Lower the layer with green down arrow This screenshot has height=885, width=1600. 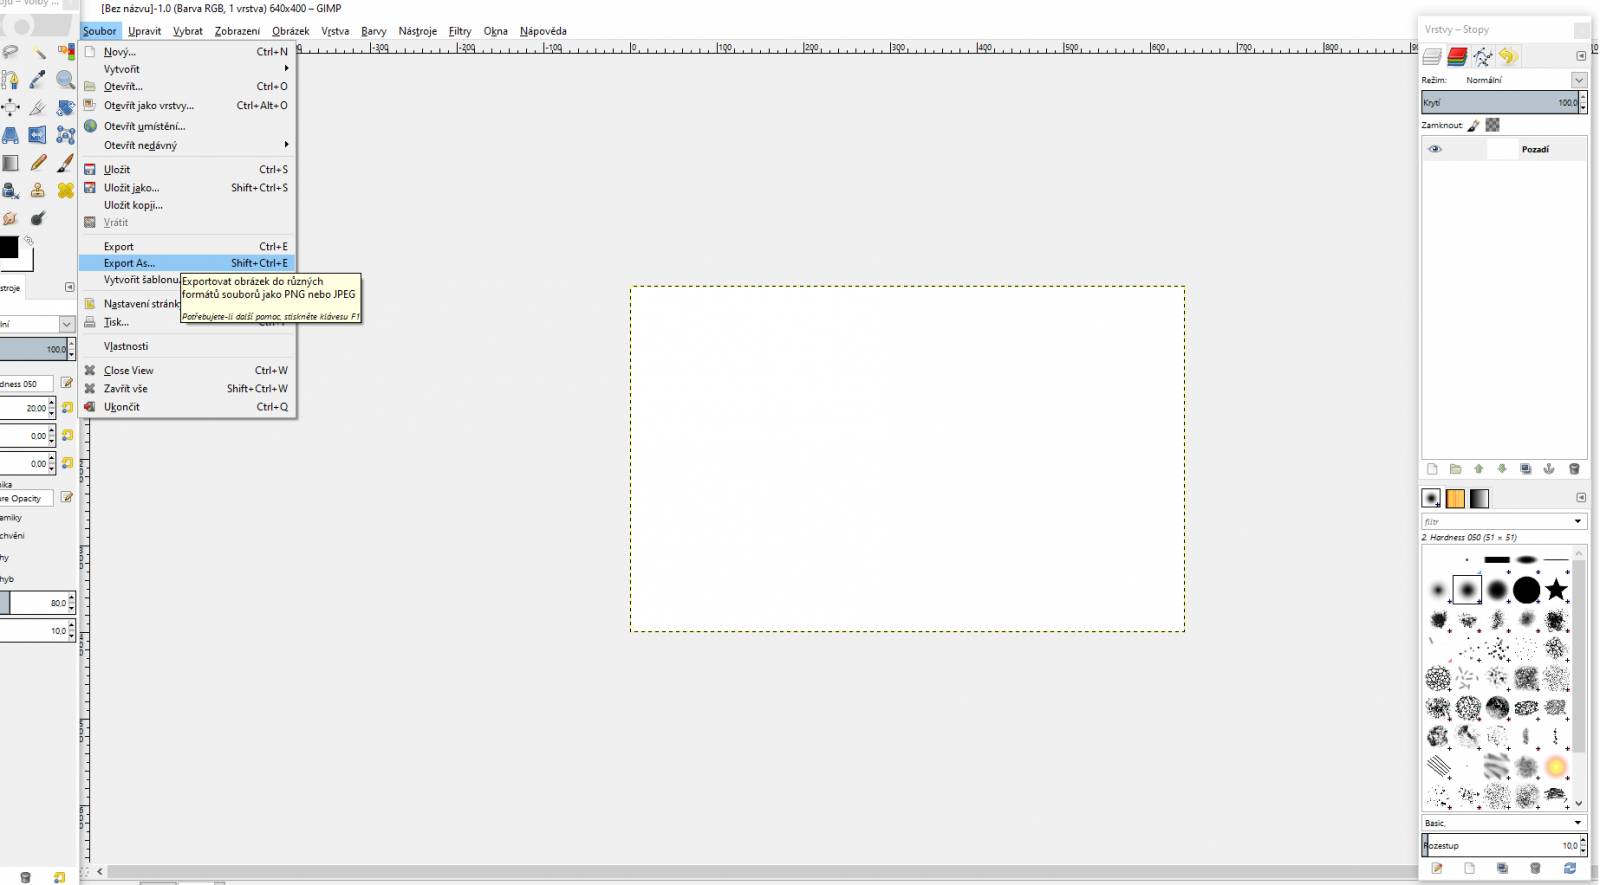[x=1502, y=469]
